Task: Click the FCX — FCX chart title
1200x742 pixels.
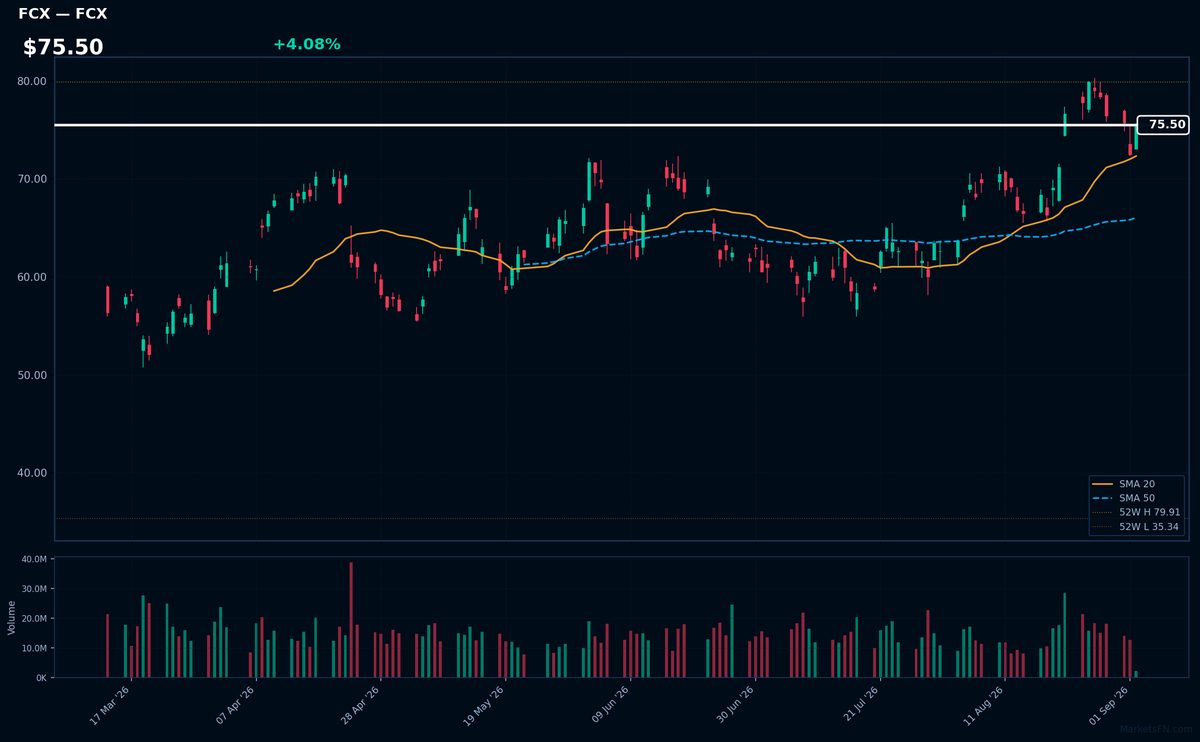Action: click(62, 14)
